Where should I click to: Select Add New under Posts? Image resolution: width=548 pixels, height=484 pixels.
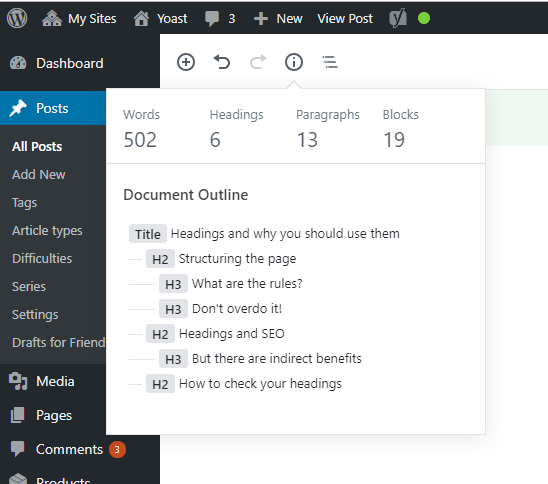[38, 174]
